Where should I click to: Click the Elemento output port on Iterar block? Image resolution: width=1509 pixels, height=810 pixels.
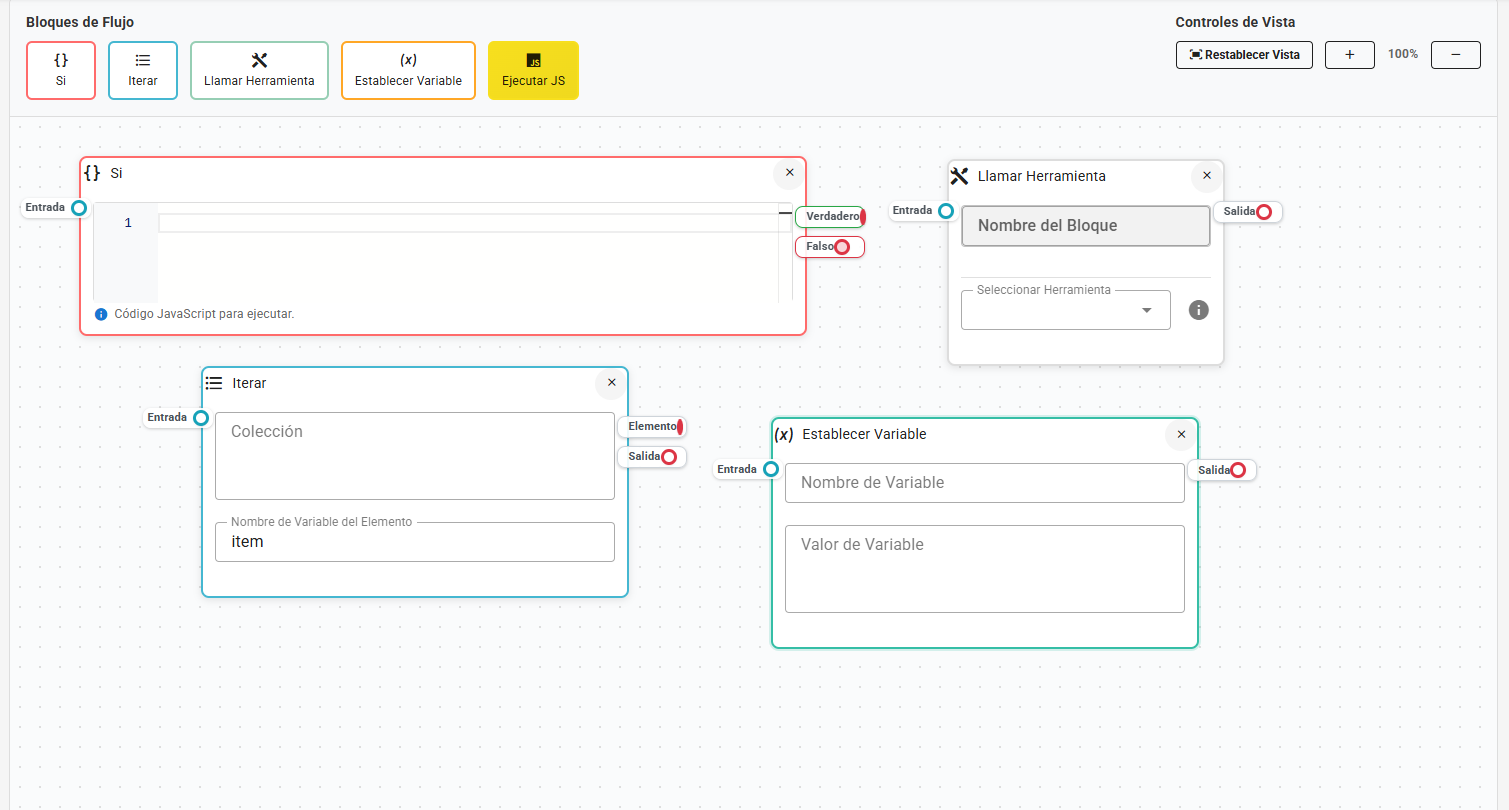[x=681, y=426]
